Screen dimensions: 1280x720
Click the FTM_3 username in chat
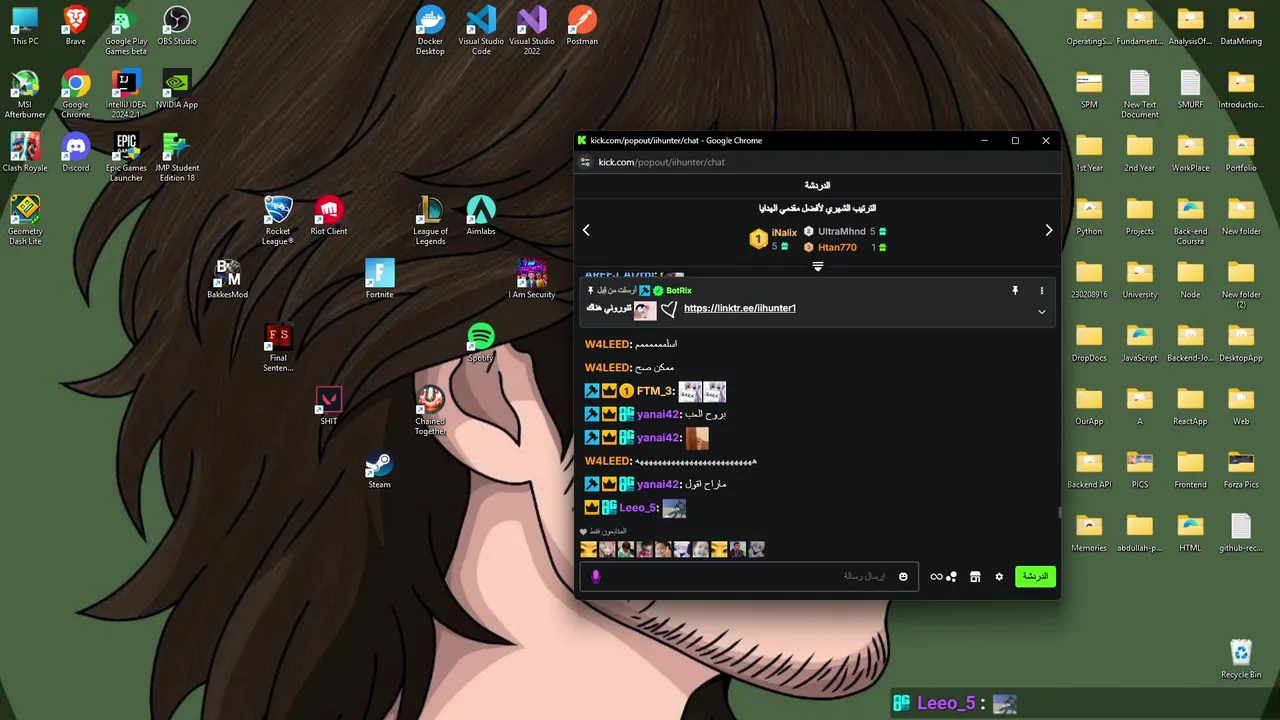coord(655,391)
